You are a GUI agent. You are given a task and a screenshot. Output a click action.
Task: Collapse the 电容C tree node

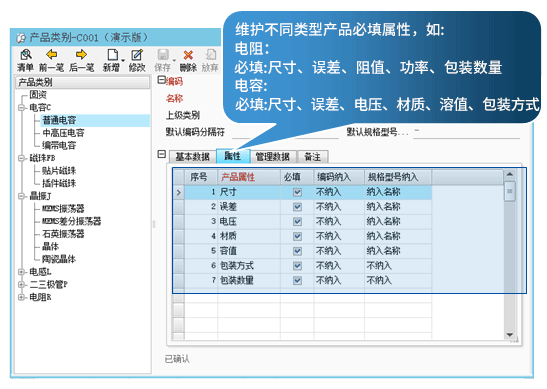(x=21, y=107)
